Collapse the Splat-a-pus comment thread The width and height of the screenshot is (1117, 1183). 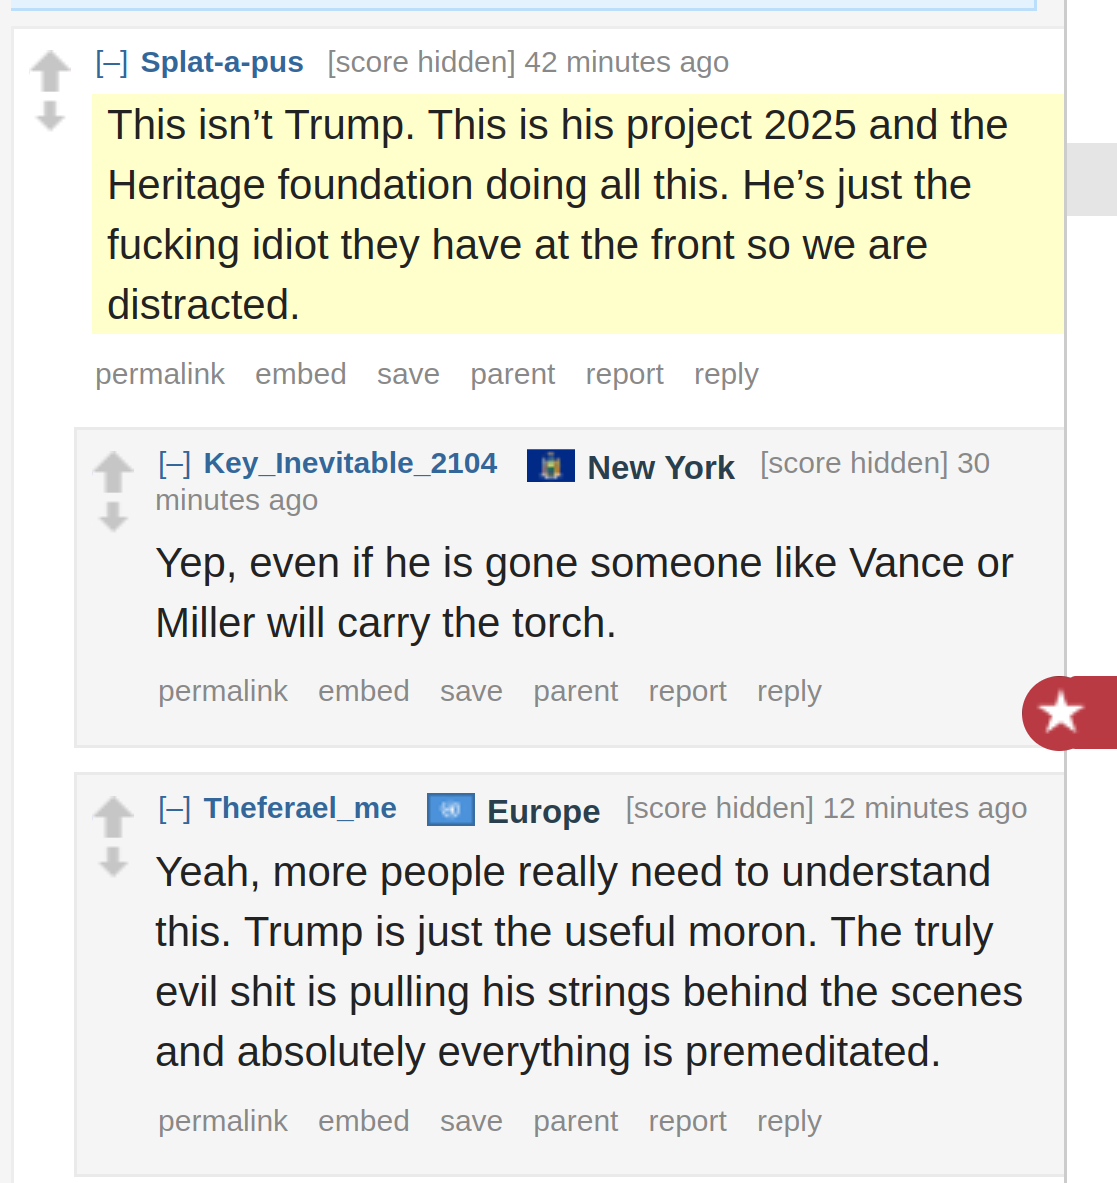click(112, 63)
